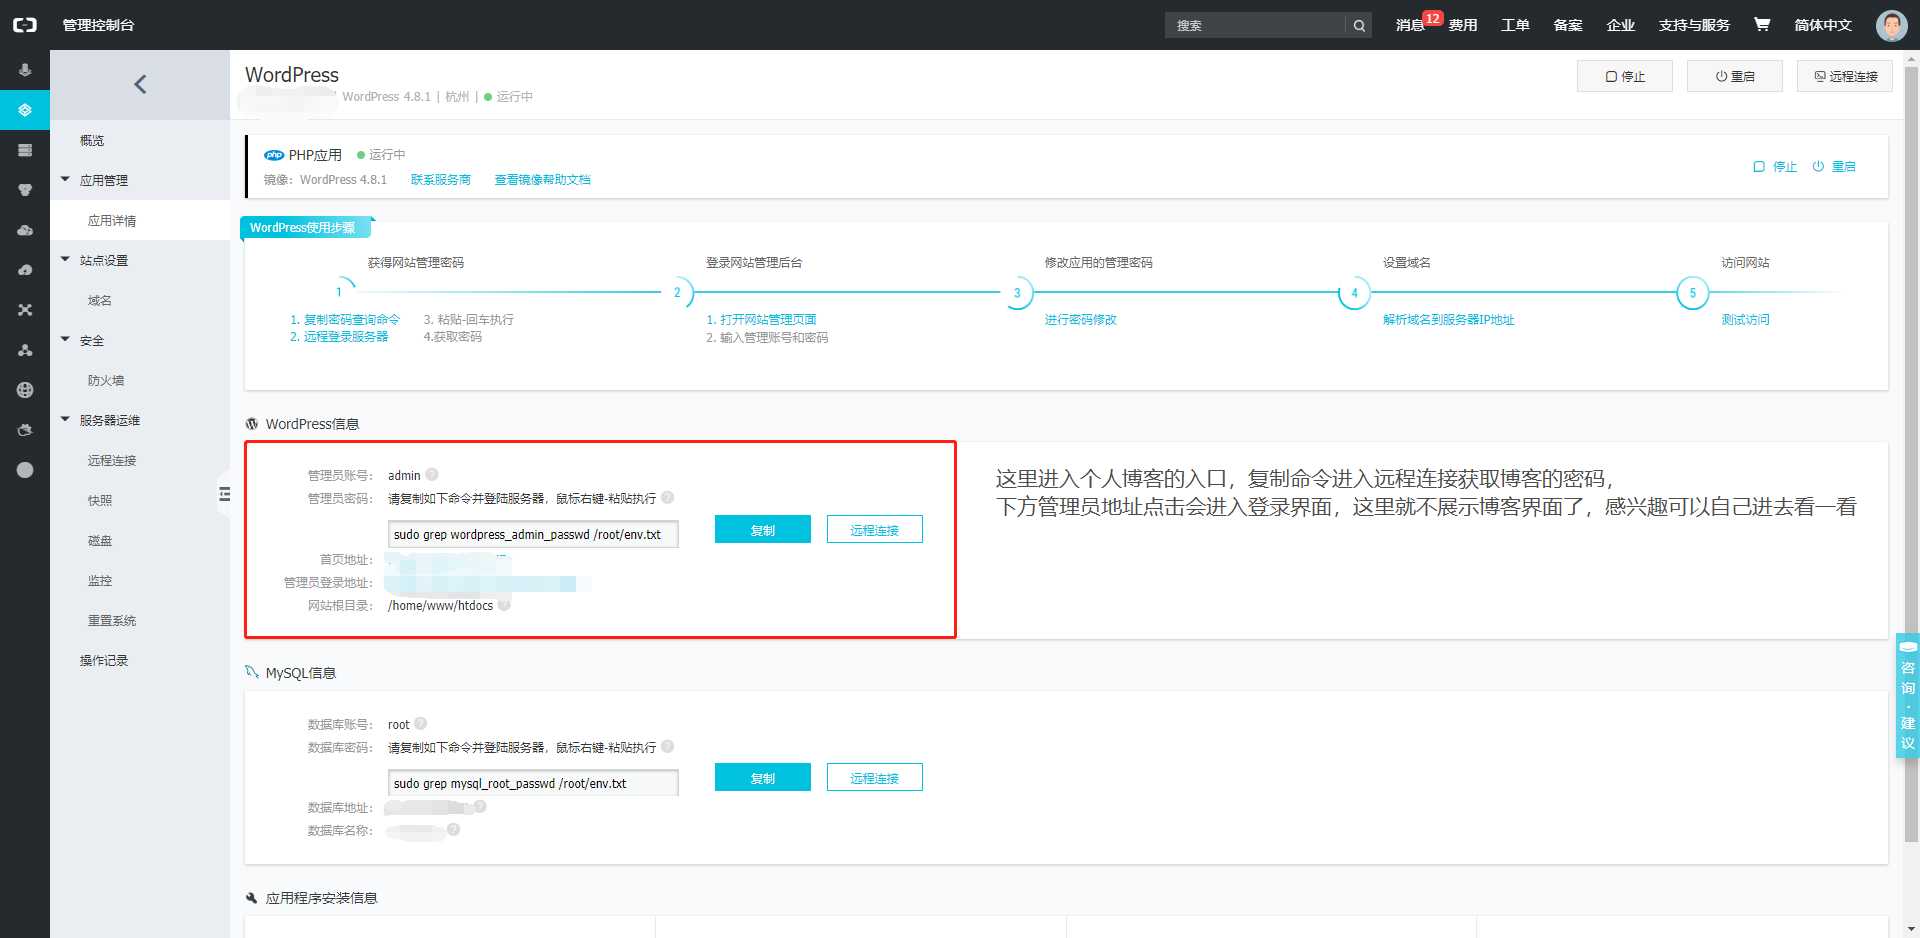Image resolution: width=1920 pixels, height=938 pixels.
Task: Click 远程连接 beside the WordPress password command
Action: point(874,530)
